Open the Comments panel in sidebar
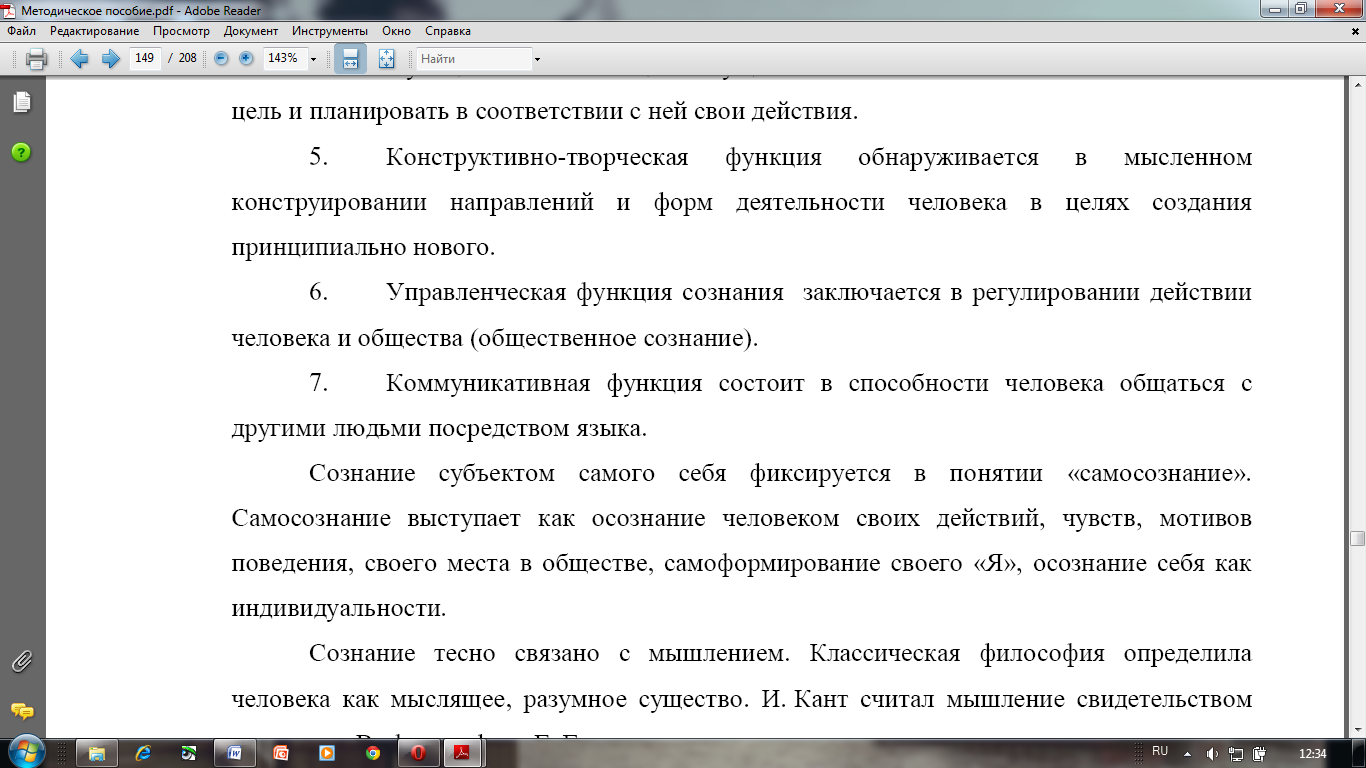This screenshot has width=1366, height=768. [21, 711]
